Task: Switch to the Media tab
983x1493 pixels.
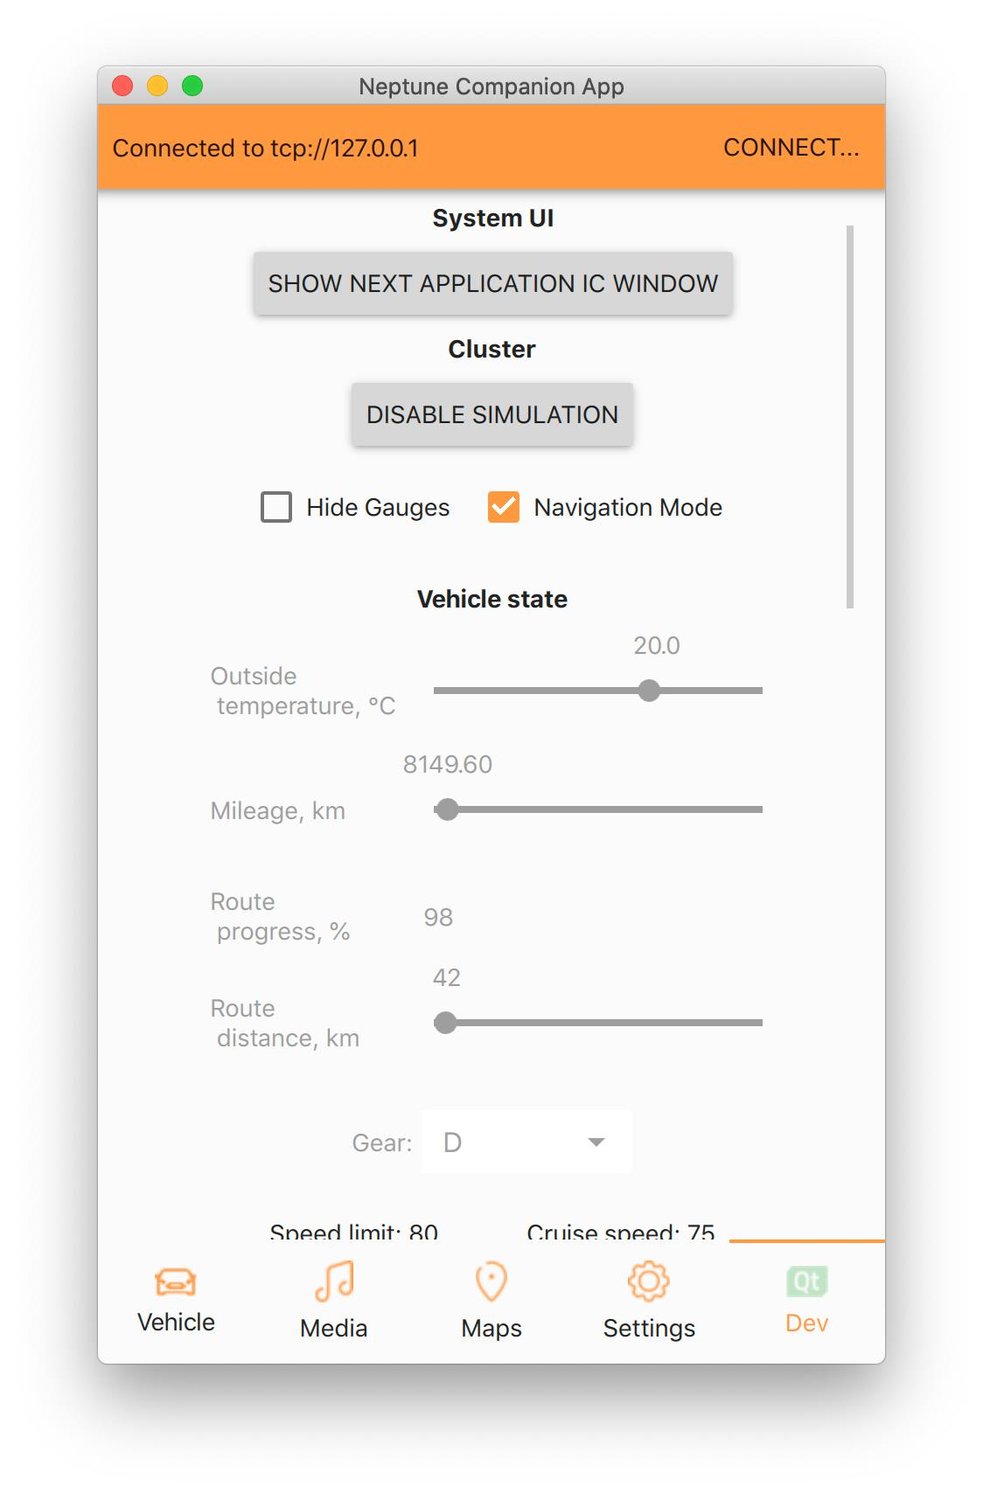Action: (333, 1298)
